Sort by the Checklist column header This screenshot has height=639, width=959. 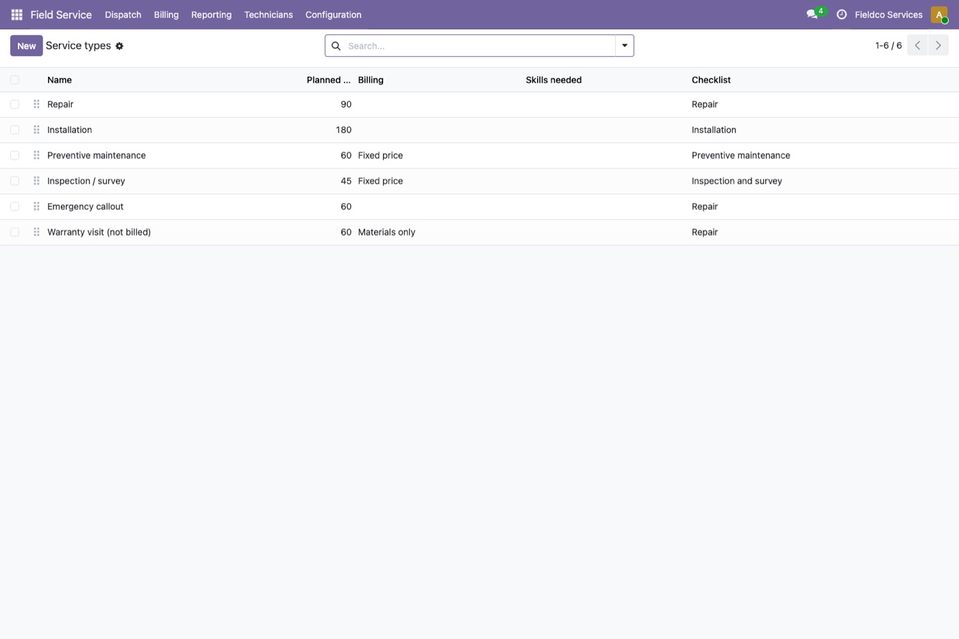tap(711, 80)
